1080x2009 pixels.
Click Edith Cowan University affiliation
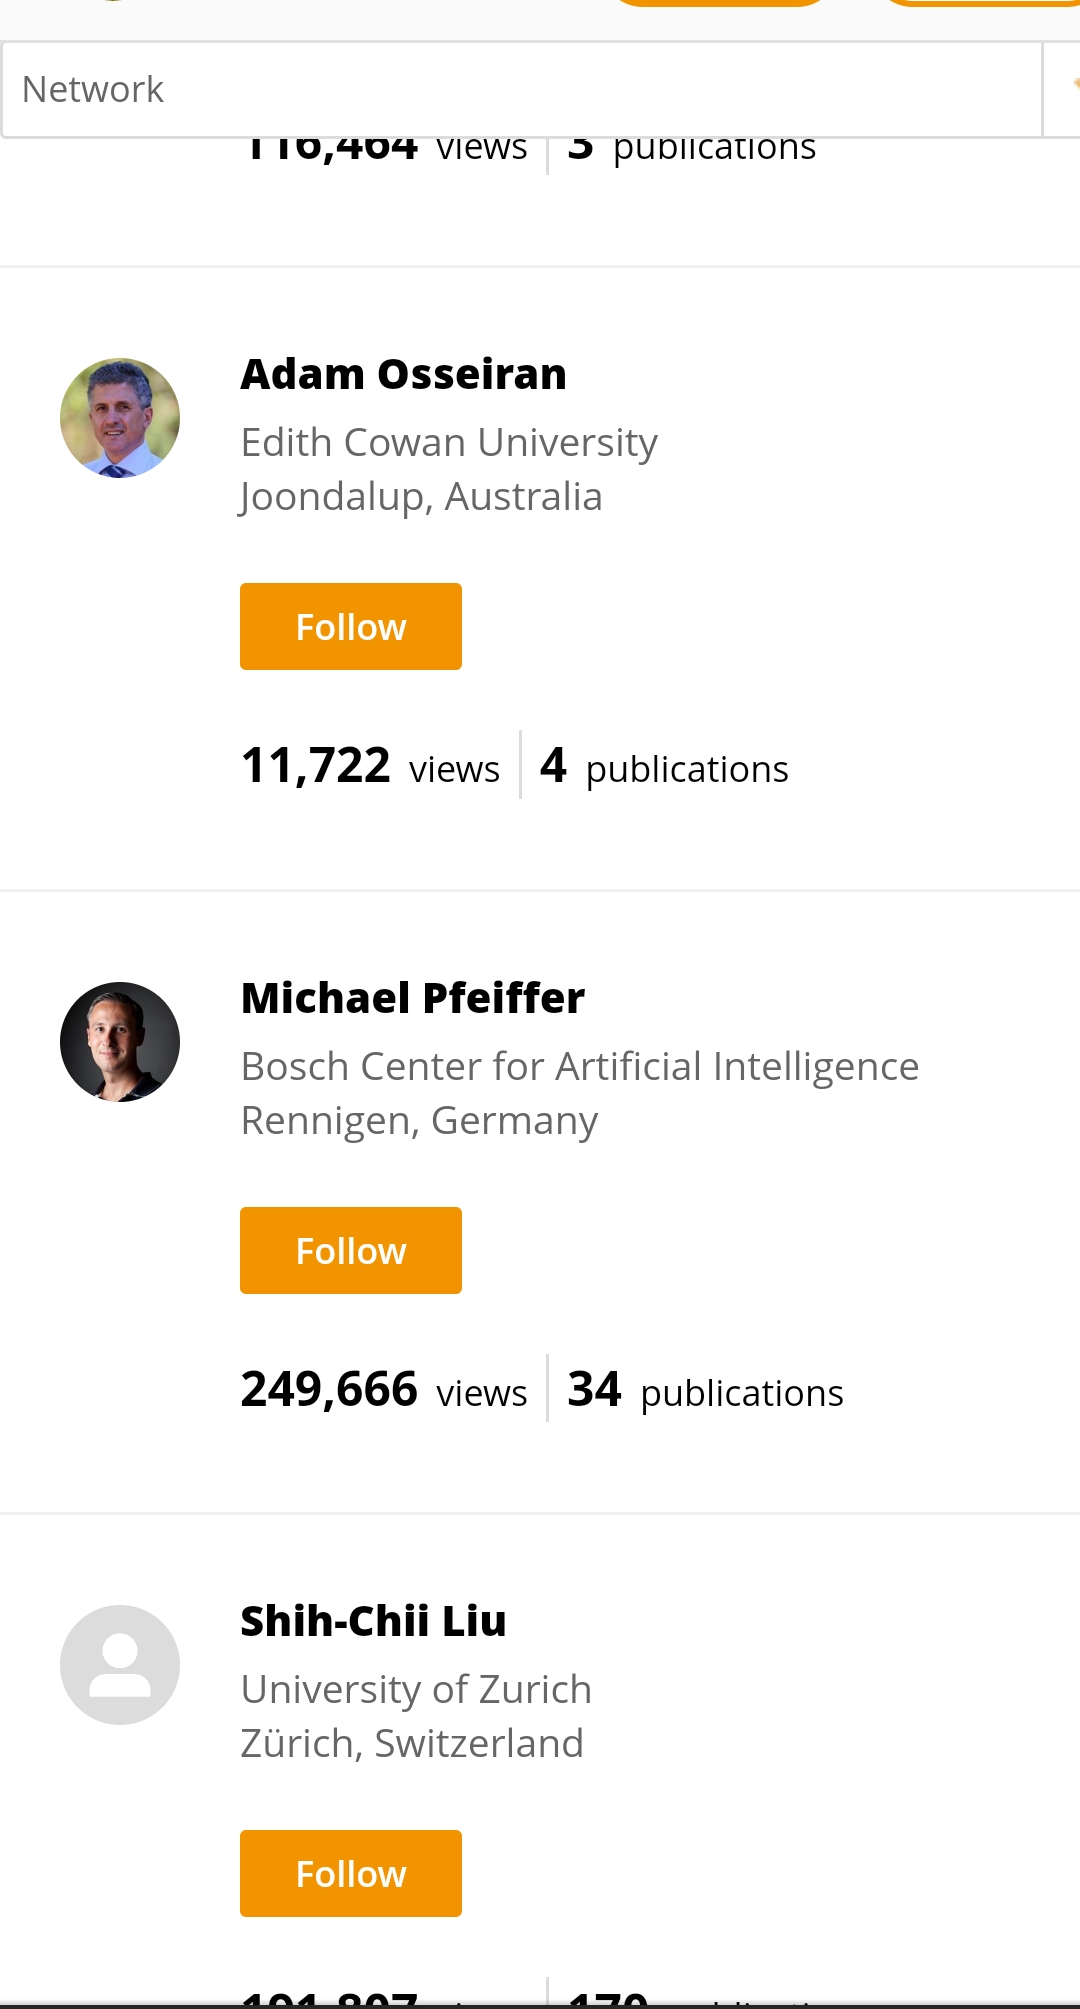pos(449,442)
